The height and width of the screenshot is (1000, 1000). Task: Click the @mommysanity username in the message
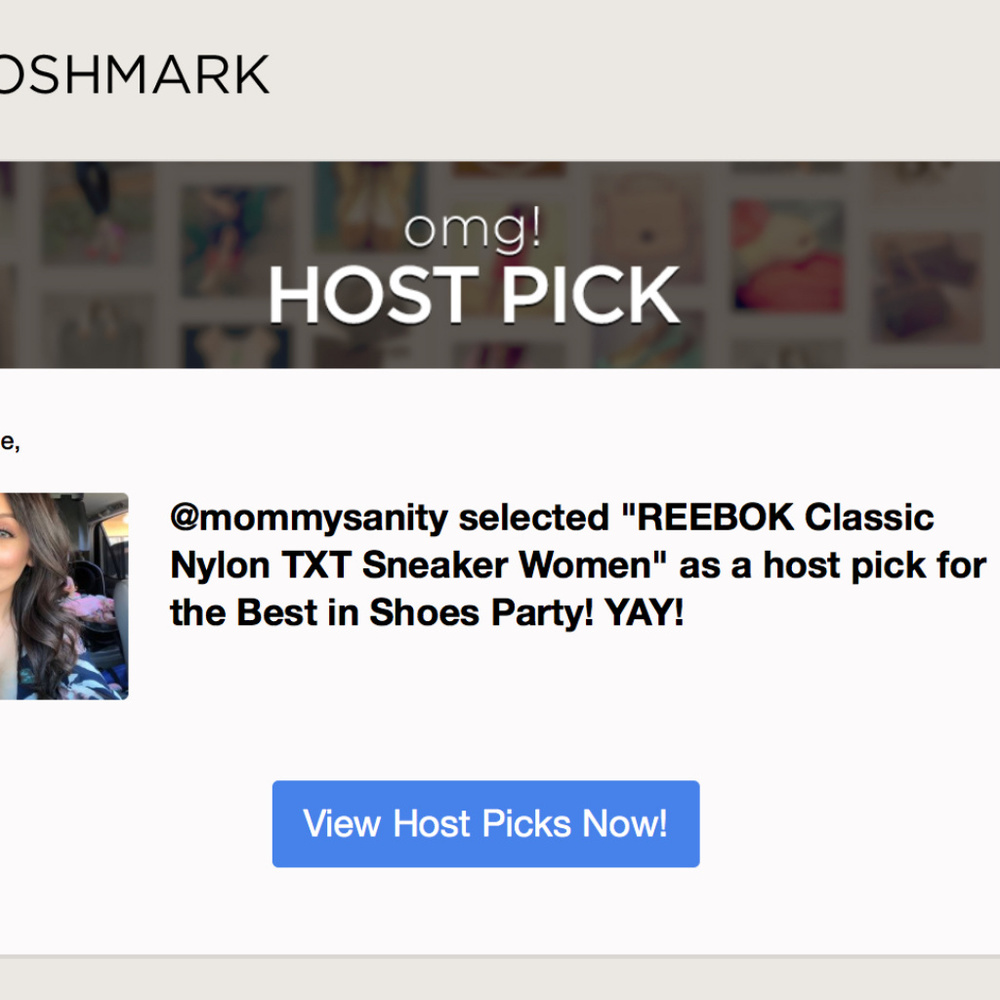tap(309, 517)
